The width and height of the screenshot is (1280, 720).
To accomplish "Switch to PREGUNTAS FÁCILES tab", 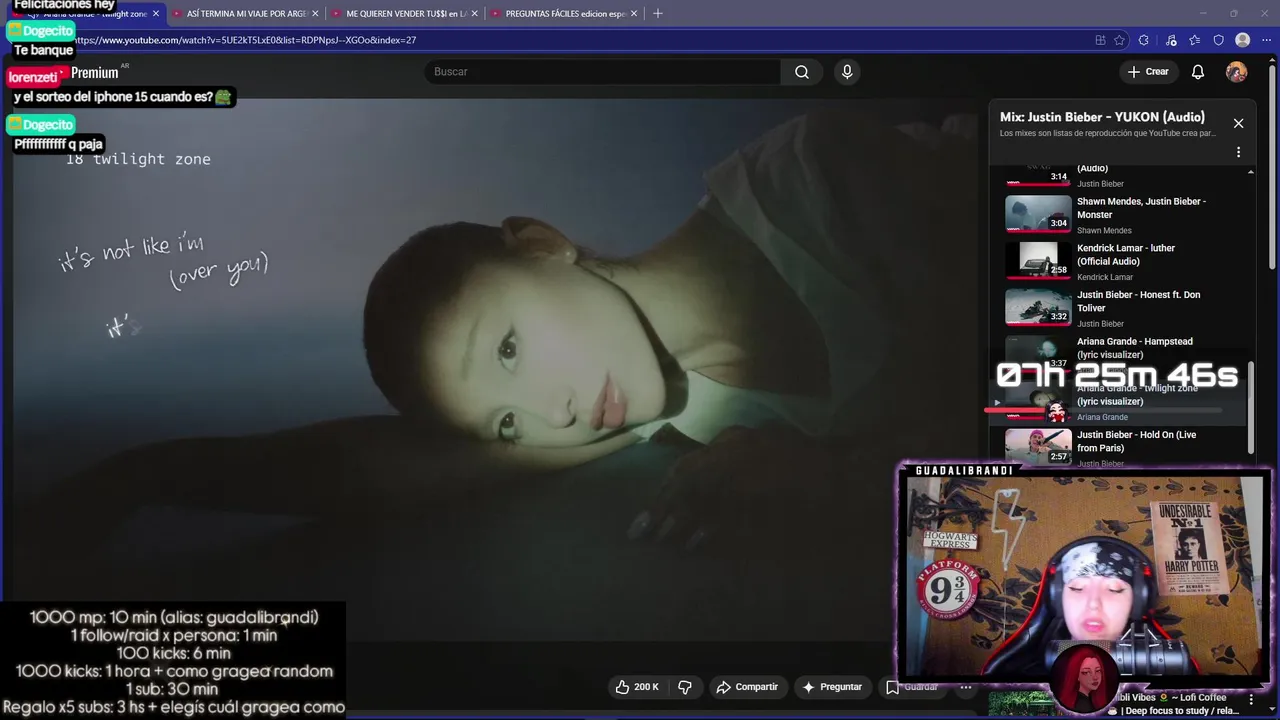I will (x=565, y=14).
